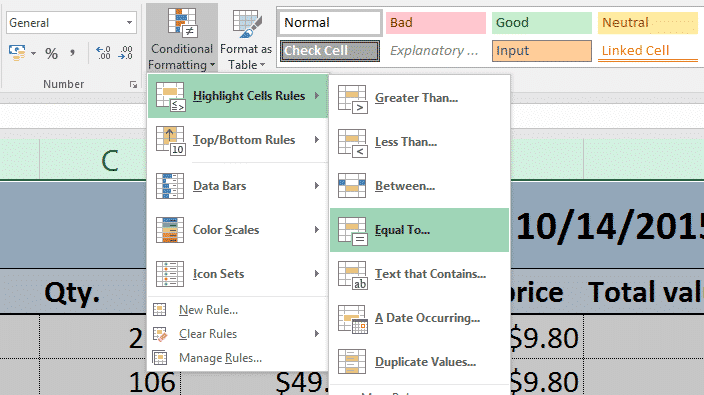
Task: Select Between rule
Action: coord(419,186)
